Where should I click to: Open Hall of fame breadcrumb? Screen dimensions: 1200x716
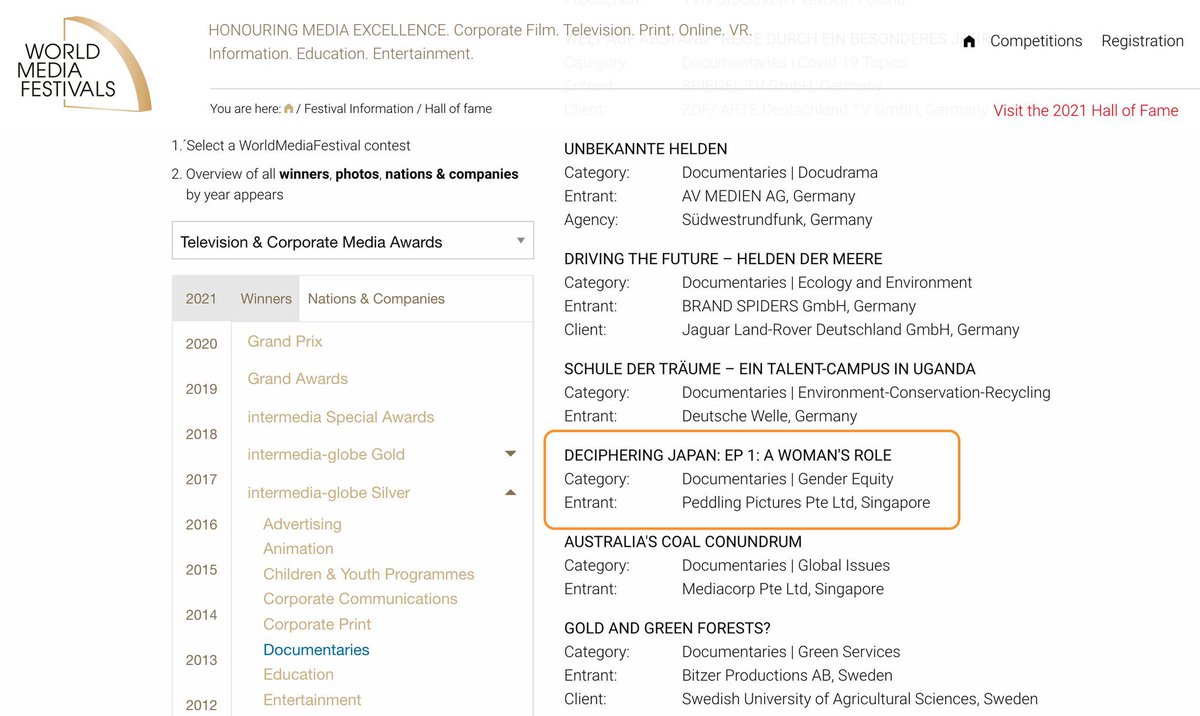pyautogui.click(x=458, y=109)
